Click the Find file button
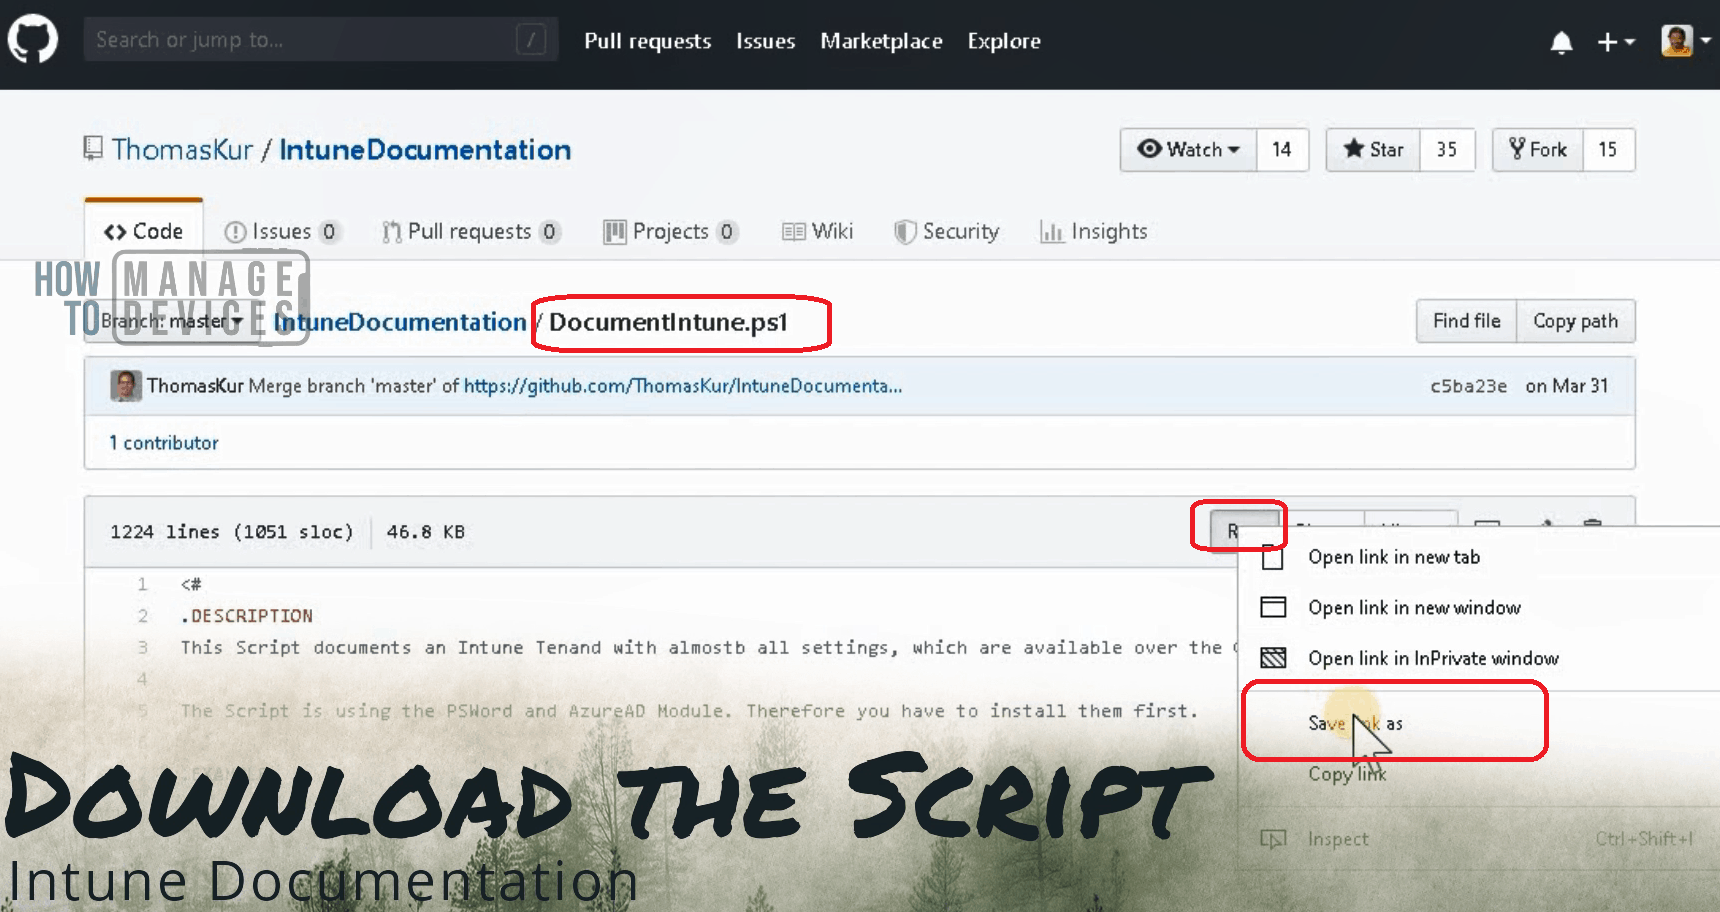The width and height of the screenshot is (1720, 912). (x=1467, y=321)
